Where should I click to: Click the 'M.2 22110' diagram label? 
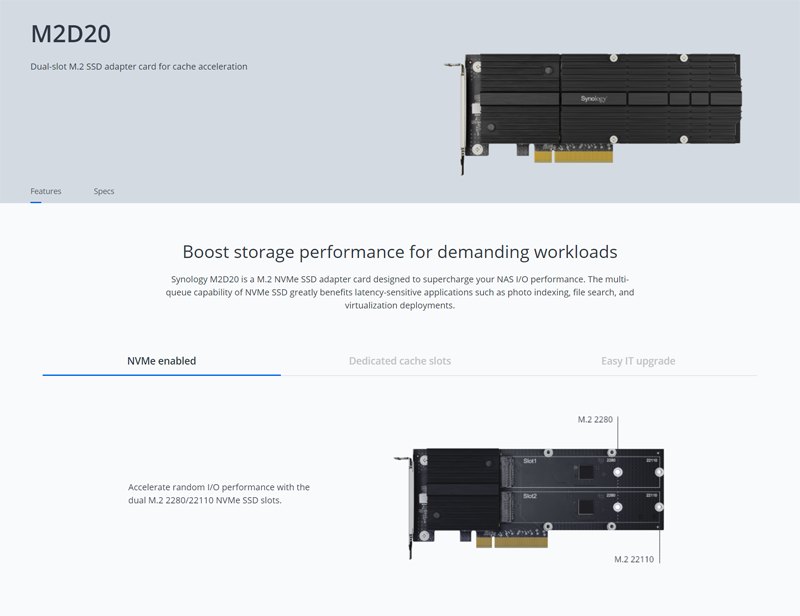click(634, 559)
